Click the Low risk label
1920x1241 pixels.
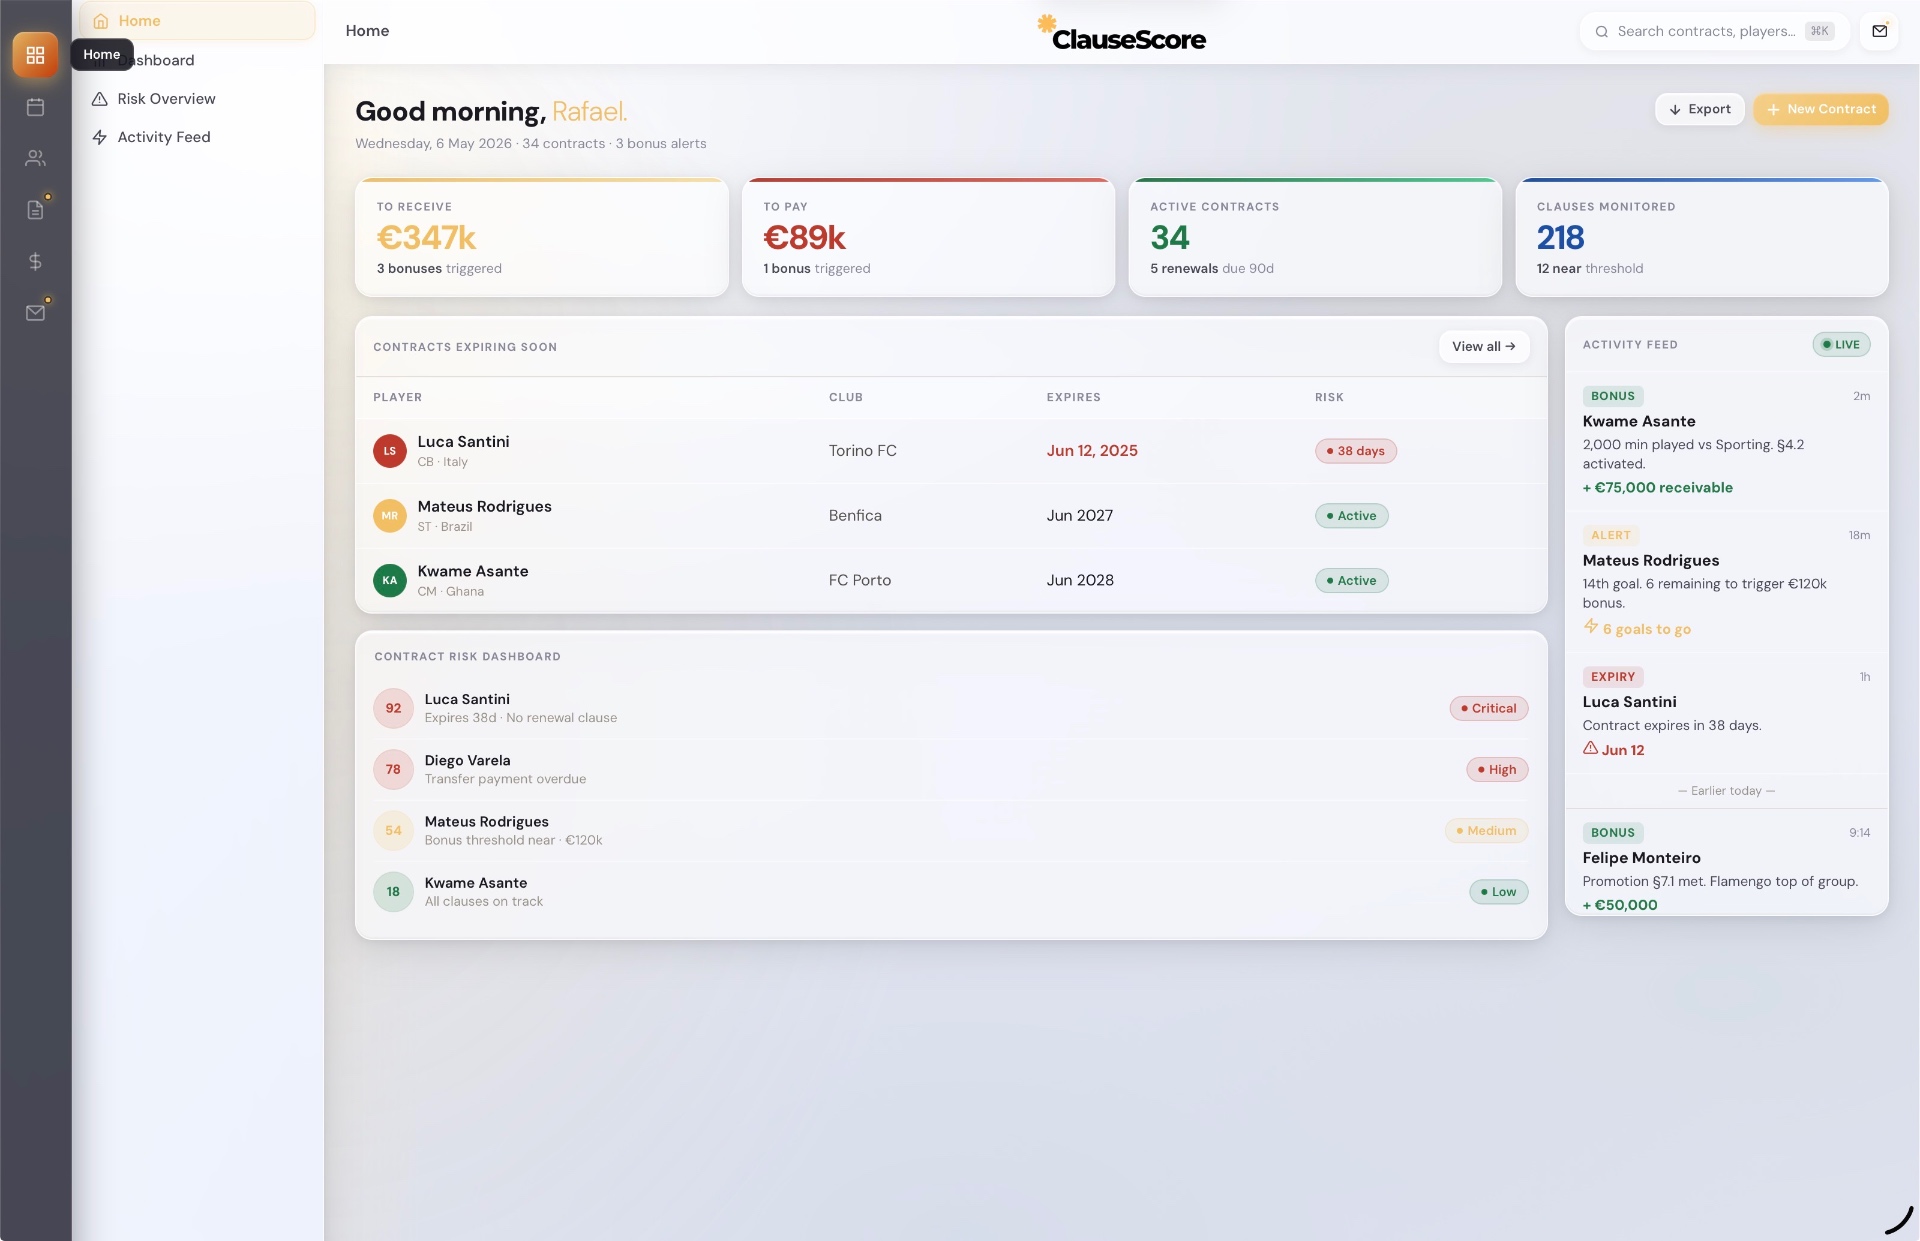[x=1499, y=892]
